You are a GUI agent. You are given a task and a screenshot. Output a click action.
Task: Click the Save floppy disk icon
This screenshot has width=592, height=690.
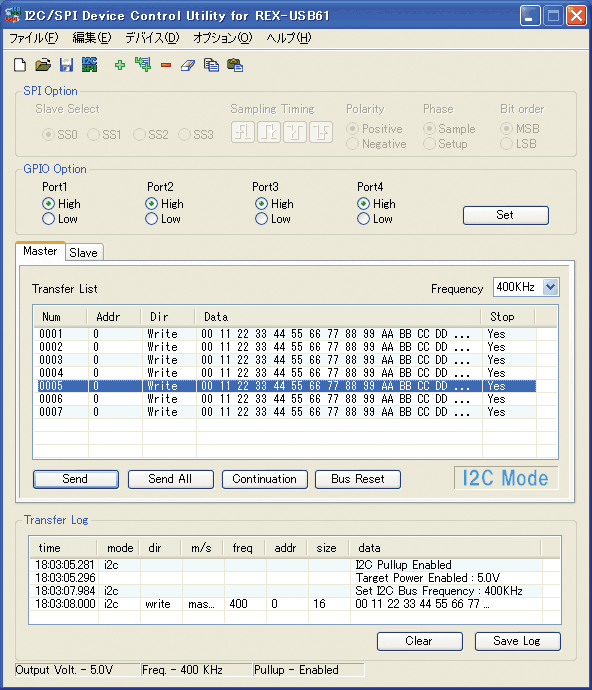tap(66, 65)
